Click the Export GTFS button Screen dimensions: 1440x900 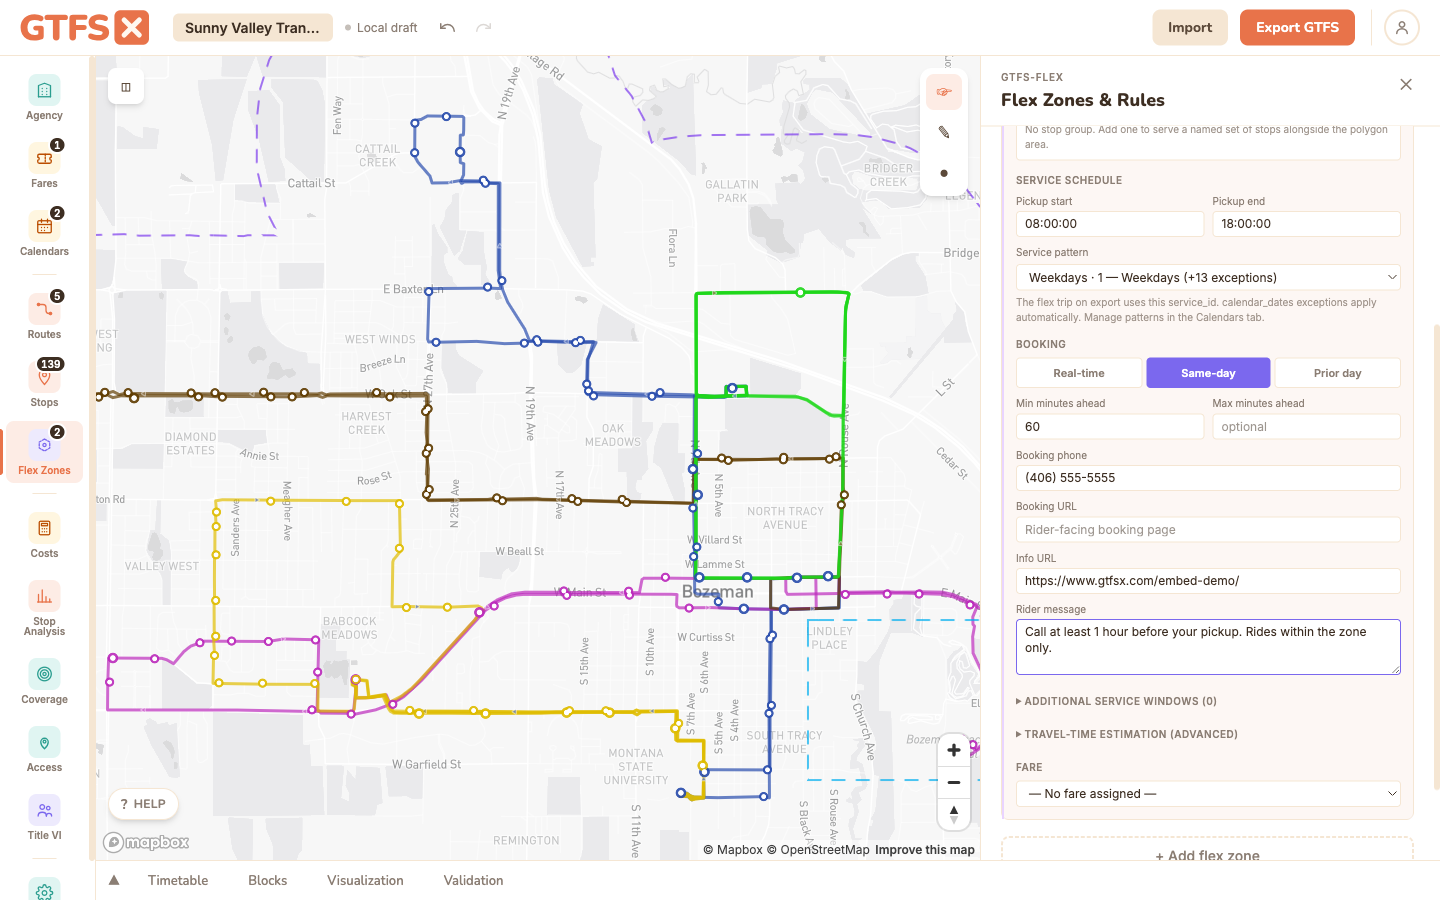click(x=1297, y=28)
